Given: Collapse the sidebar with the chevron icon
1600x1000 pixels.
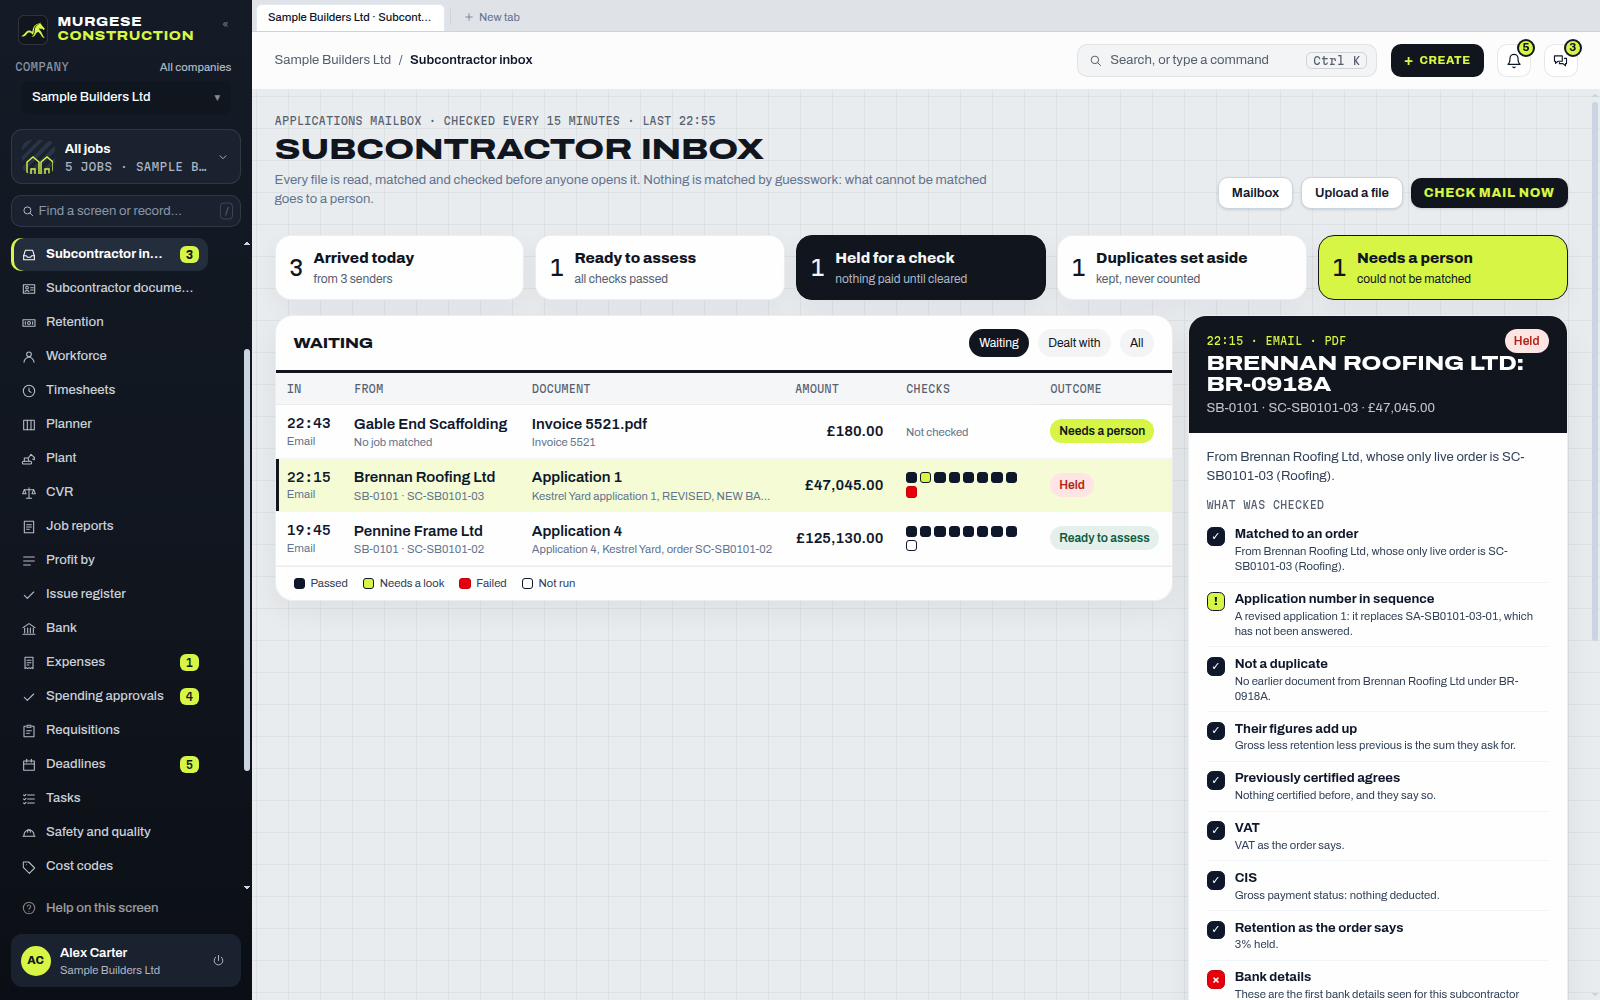Looking at the screenshot, I should [225, 24].
